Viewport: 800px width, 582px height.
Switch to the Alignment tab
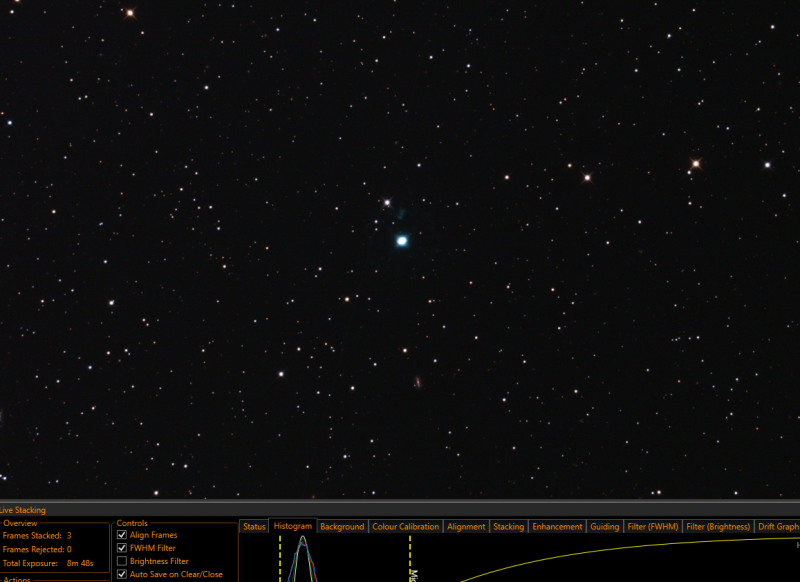click(466, 526)
